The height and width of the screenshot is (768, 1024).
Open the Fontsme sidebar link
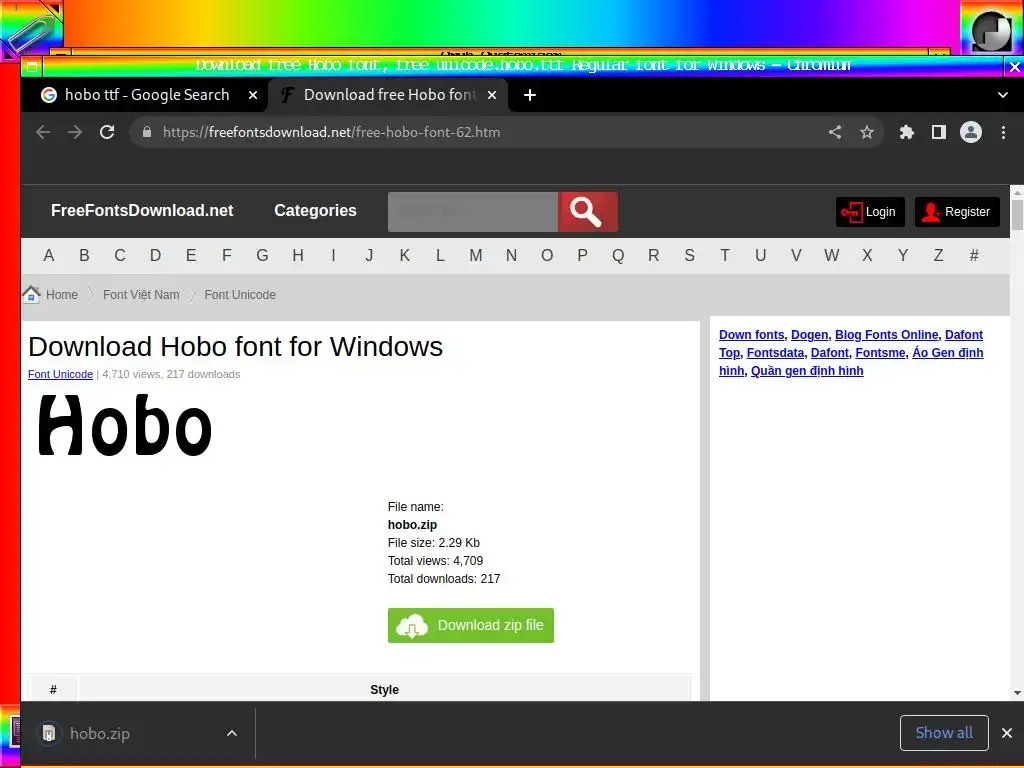click(880, 353)
